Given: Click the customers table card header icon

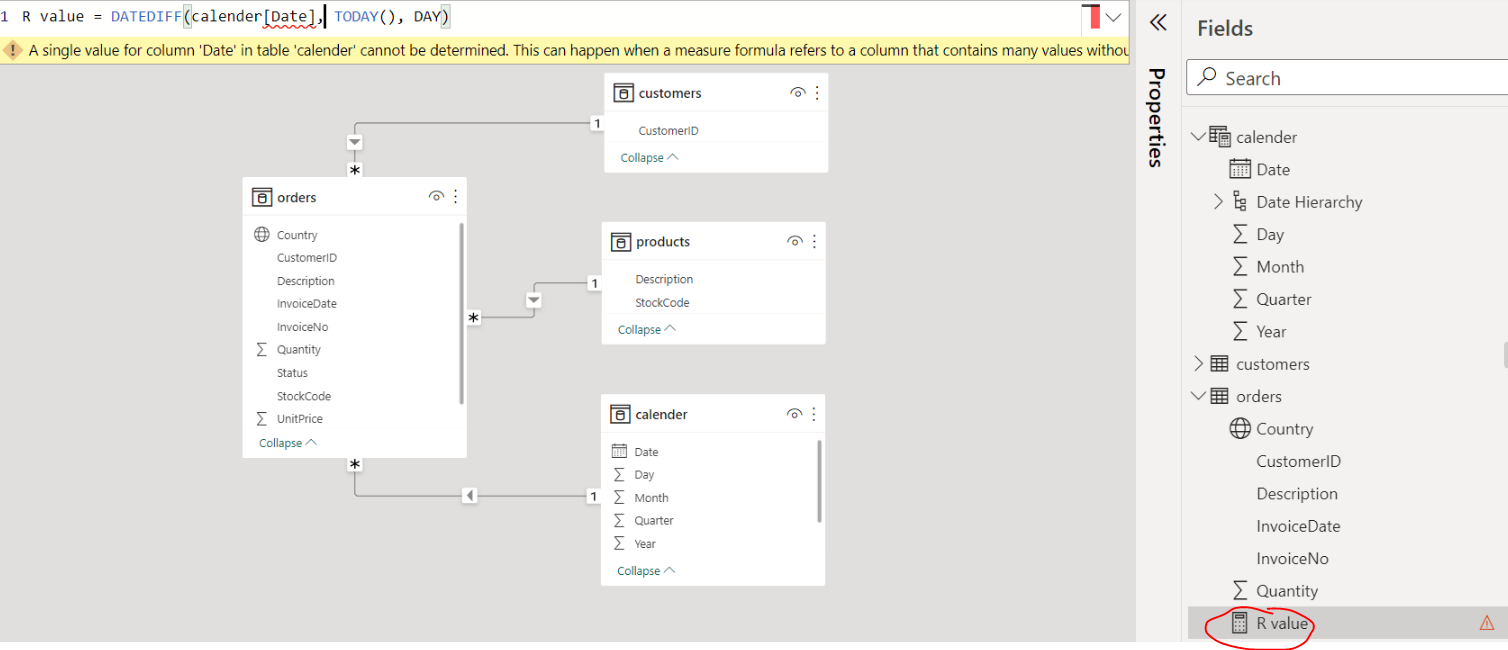Looking at the screenshot, I should click(x=623, y=93).
